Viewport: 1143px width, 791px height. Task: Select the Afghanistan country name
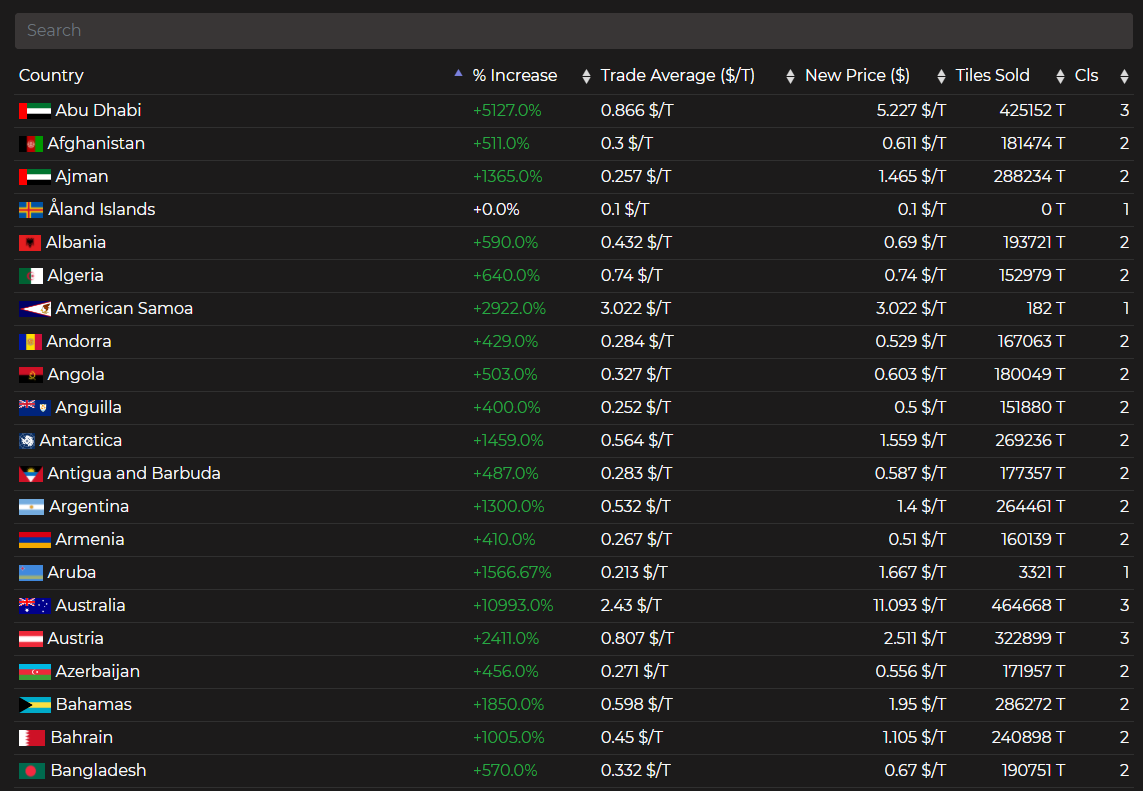tap(96, 144)
